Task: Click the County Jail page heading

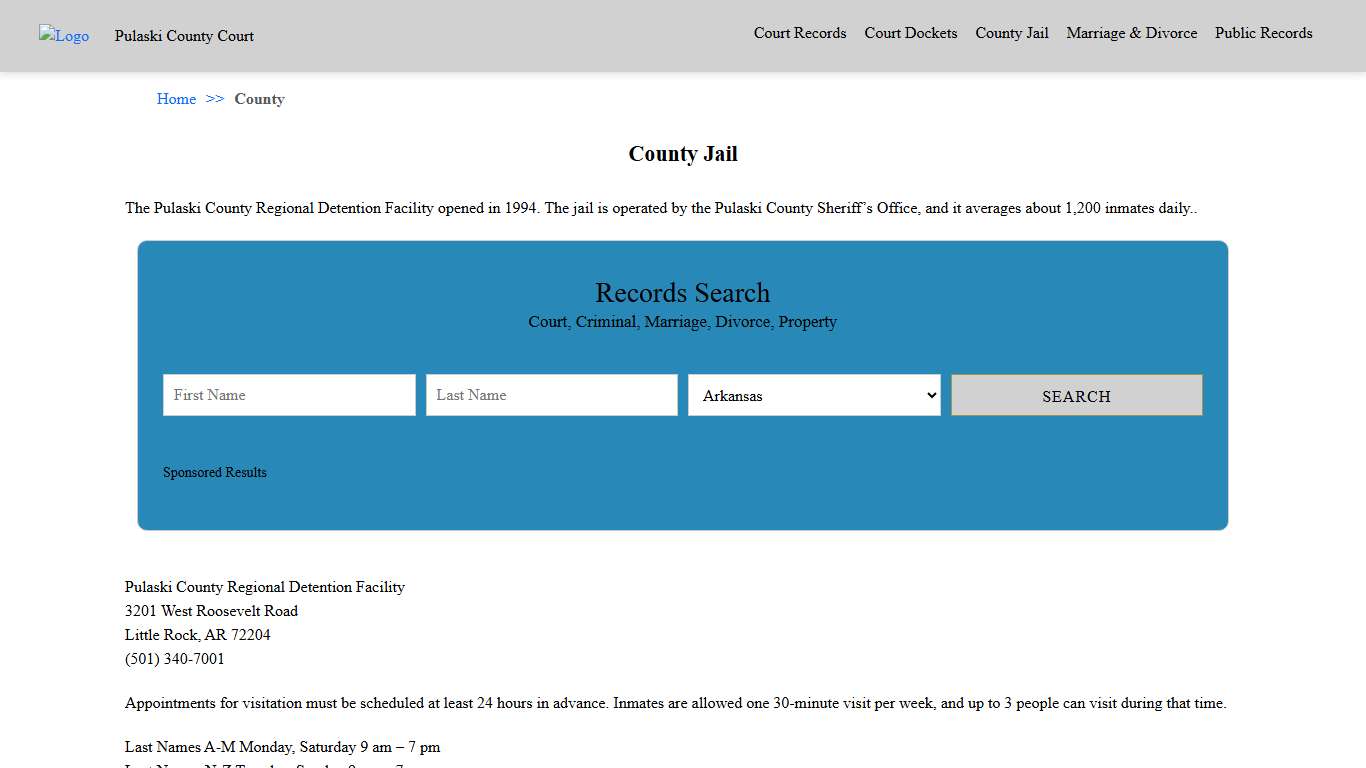Action: (682, 154)
